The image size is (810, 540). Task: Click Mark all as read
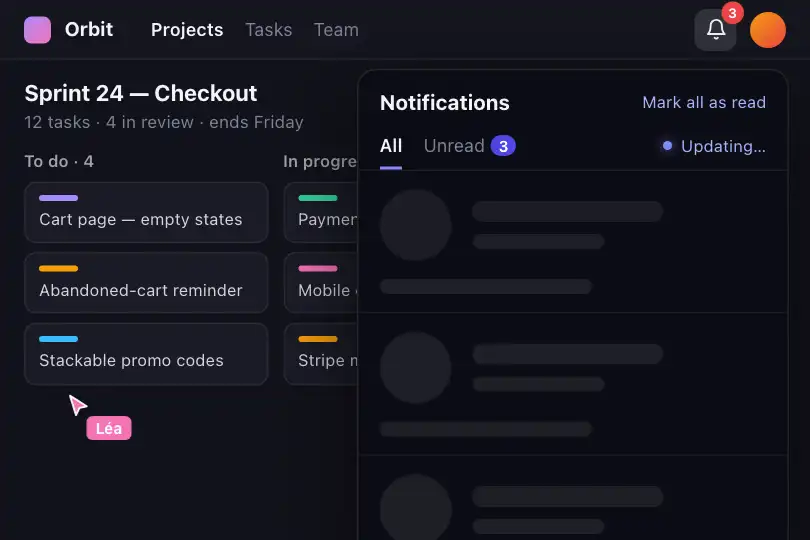[704, 102]
